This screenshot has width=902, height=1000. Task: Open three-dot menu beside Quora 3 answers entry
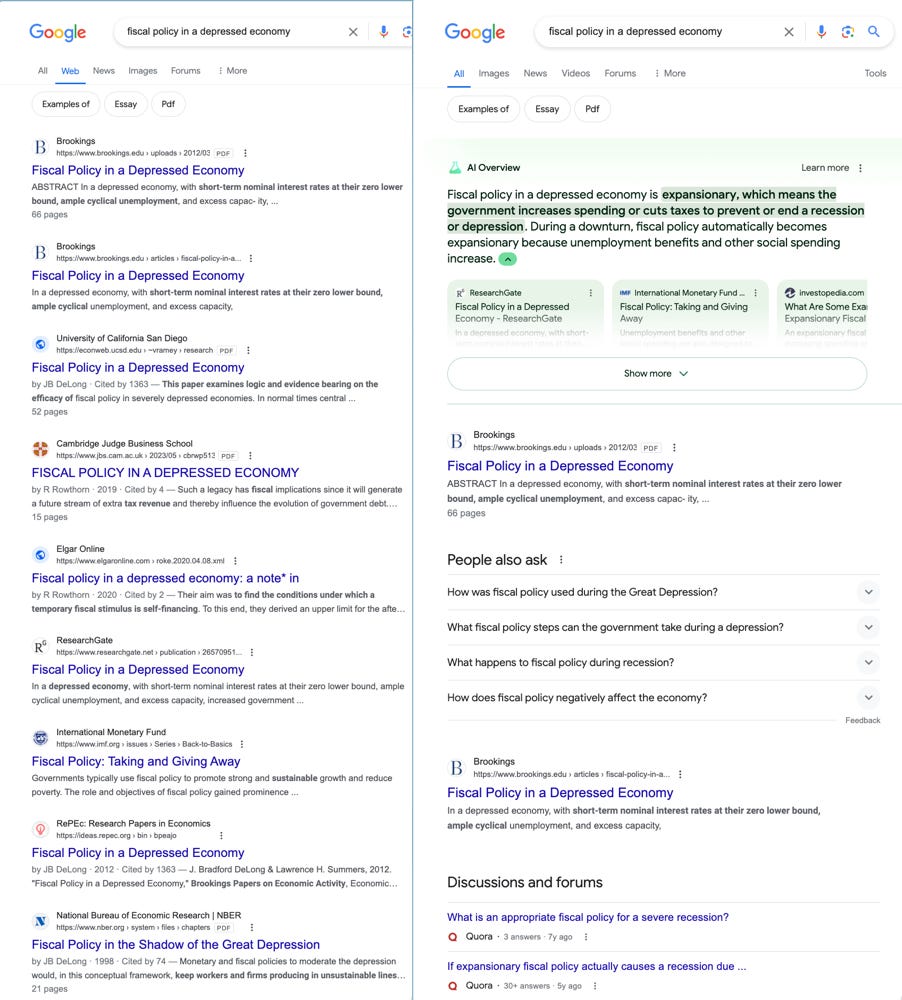pos(586,937)
